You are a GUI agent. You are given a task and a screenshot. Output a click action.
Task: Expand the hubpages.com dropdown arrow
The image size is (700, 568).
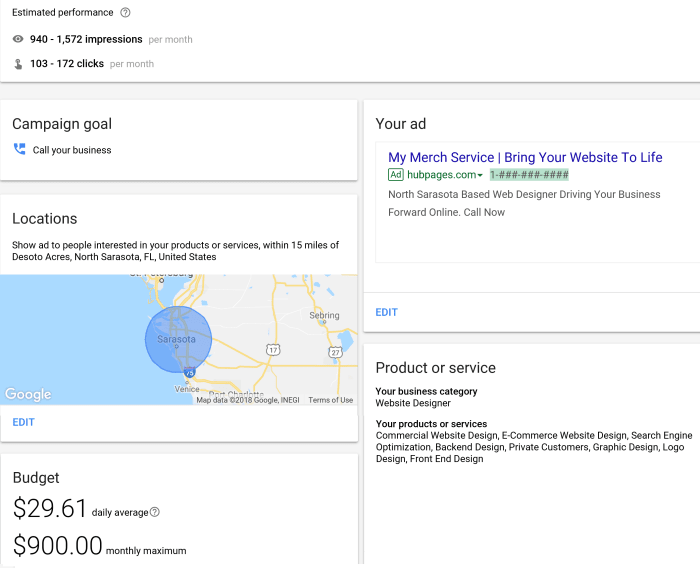[480, 176]
